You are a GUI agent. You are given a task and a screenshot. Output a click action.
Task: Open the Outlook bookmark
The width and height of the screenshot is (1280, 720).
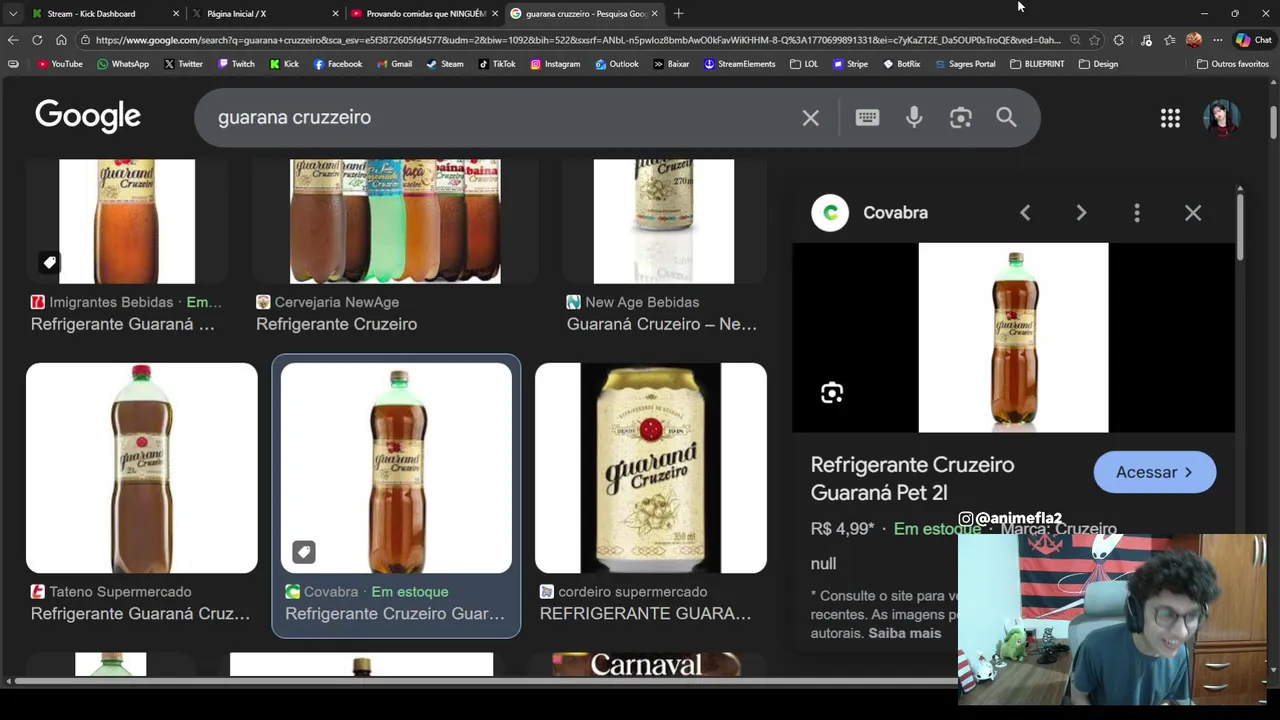pyautogui.click(x=616, y=64)
